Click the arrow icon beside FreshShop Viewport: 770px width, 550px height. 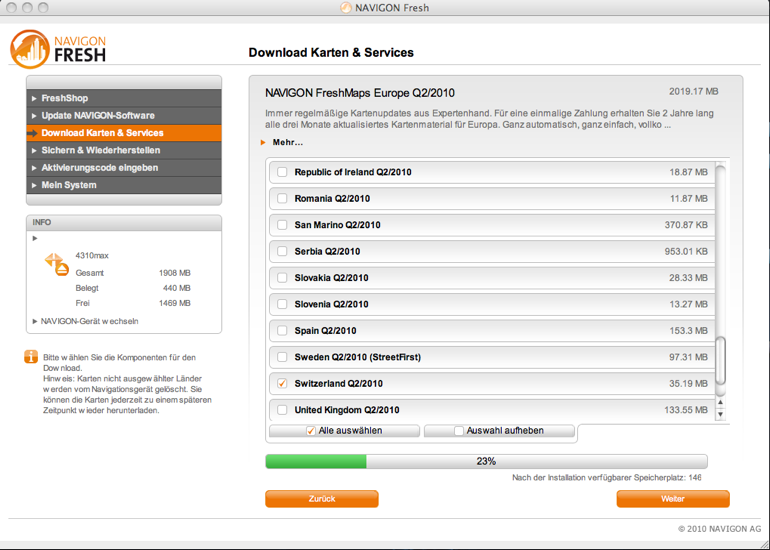click(34, 98)
